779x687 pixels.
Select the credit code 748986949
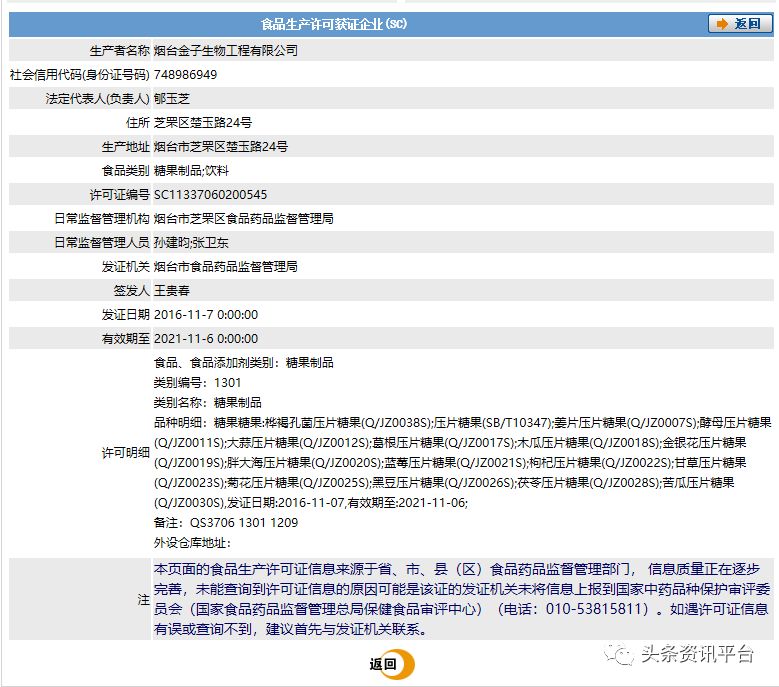185,75
